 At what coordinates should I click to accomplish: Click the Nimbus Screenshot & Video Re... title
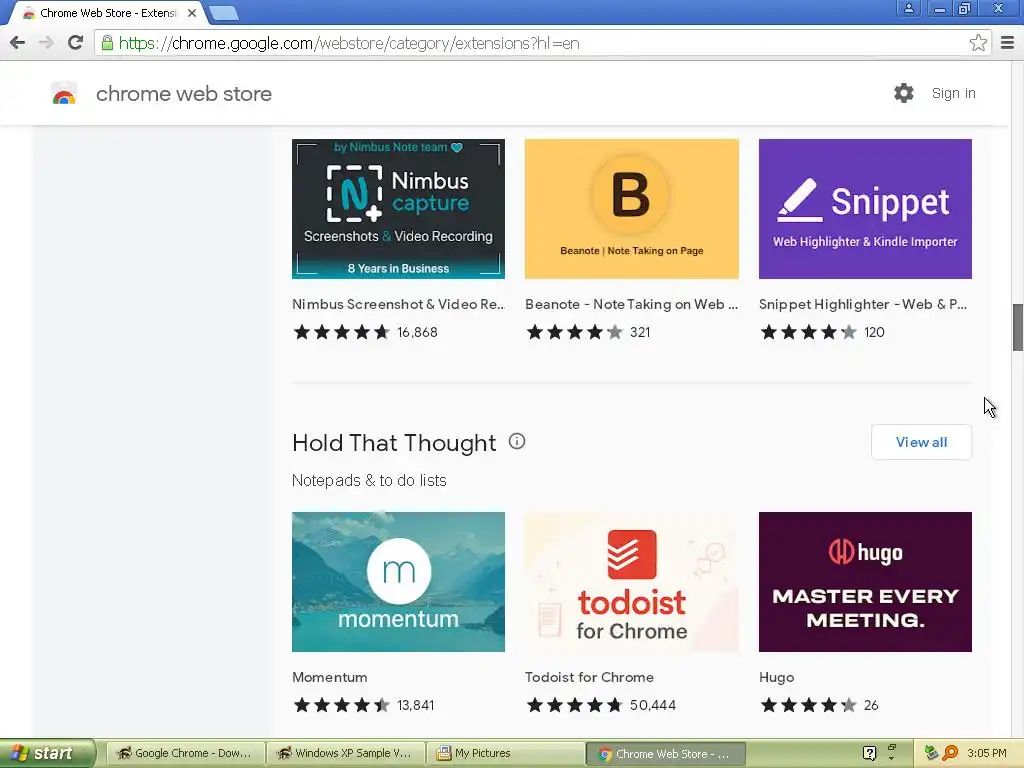[x=398, y=304]
